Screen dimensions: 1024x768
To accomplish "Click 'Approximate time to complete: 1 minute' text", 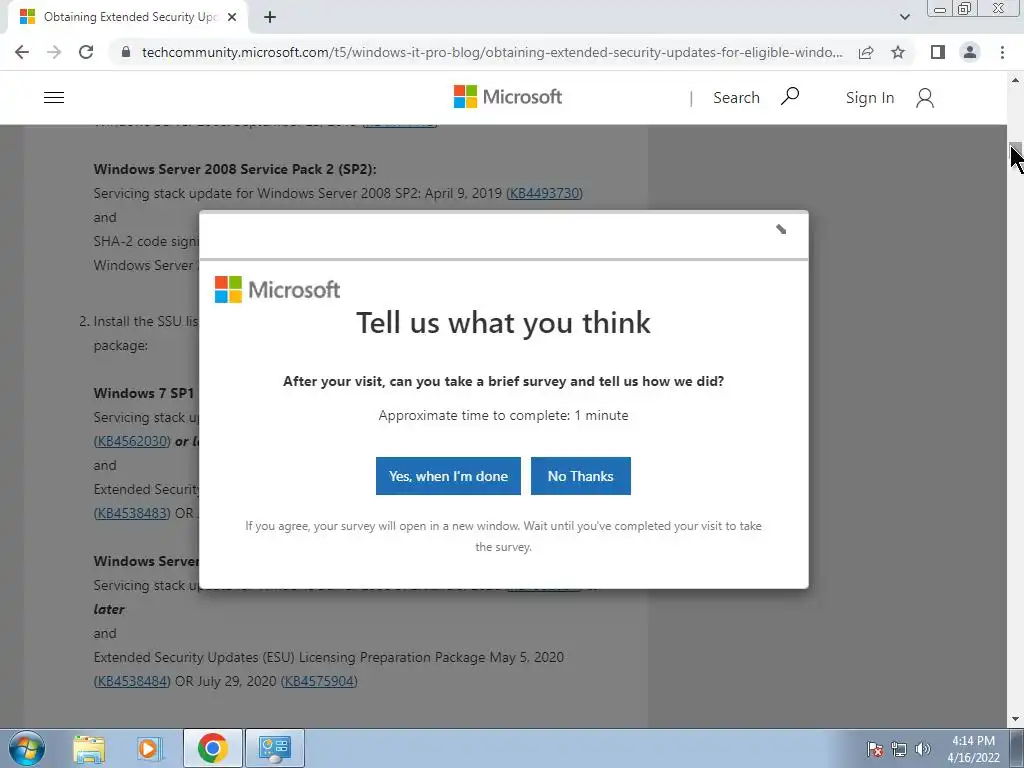I will [504, 415].
